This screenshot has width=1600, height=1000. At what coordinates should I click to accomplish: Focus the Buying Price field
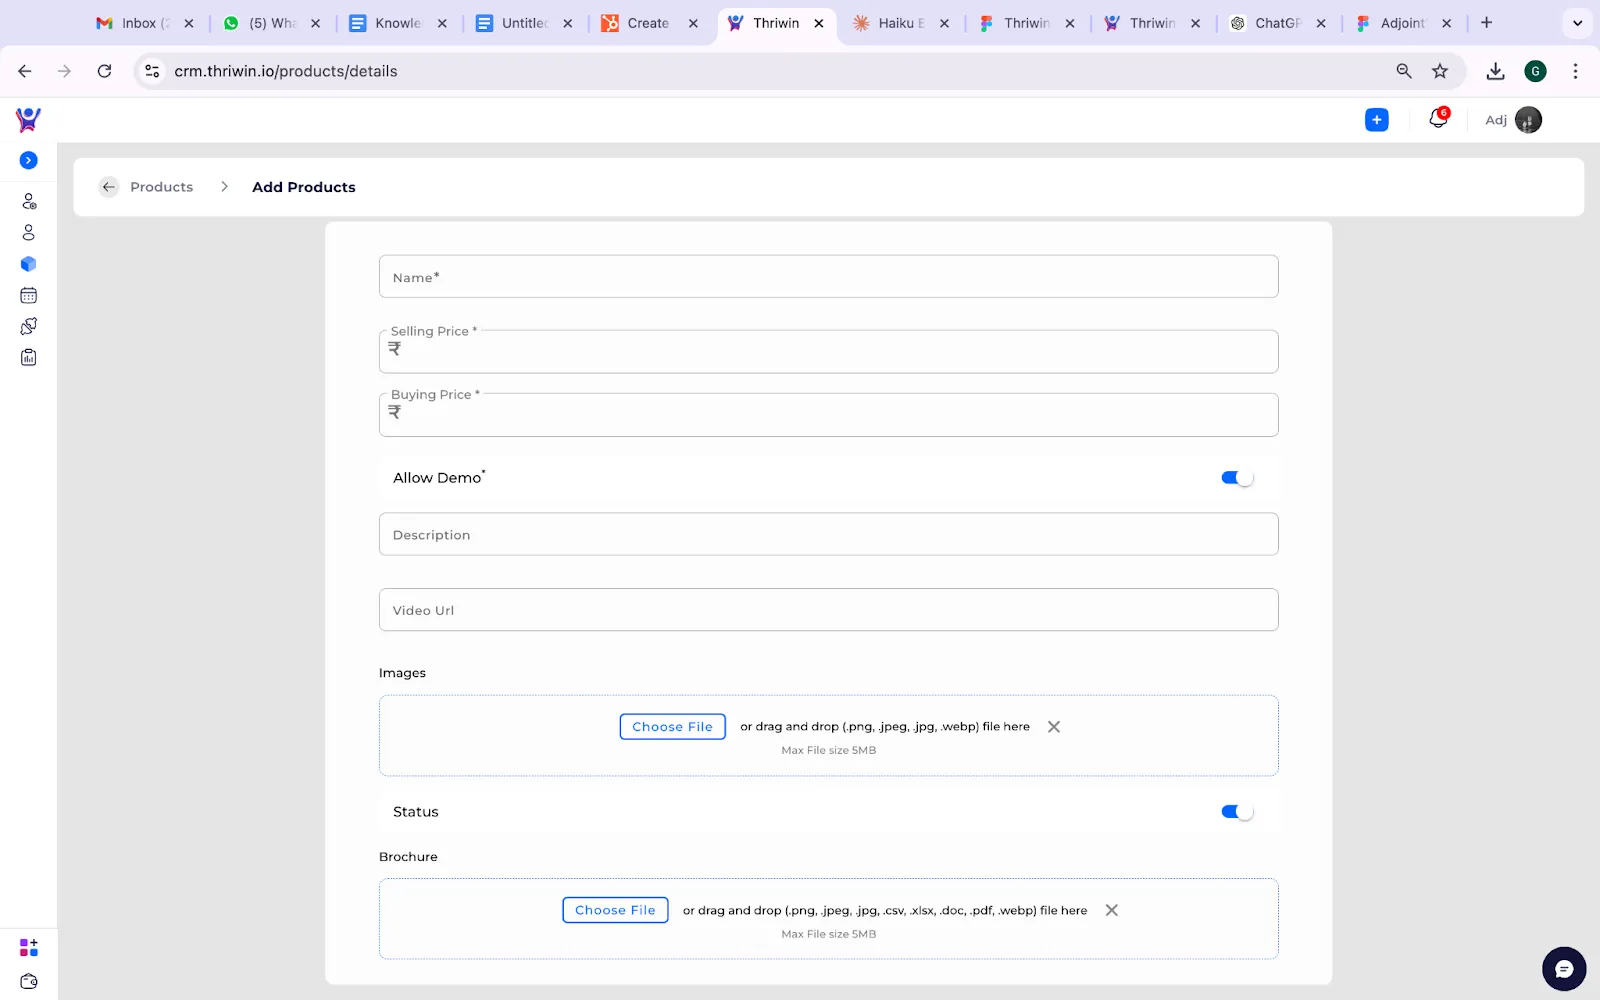click(x=829, y=414)
